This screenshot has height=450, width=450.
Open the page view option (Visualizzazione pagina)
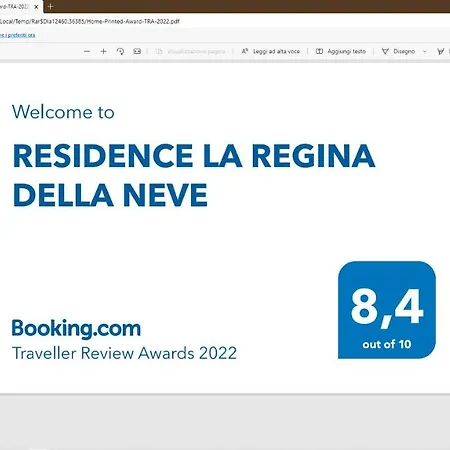point(190,51)
